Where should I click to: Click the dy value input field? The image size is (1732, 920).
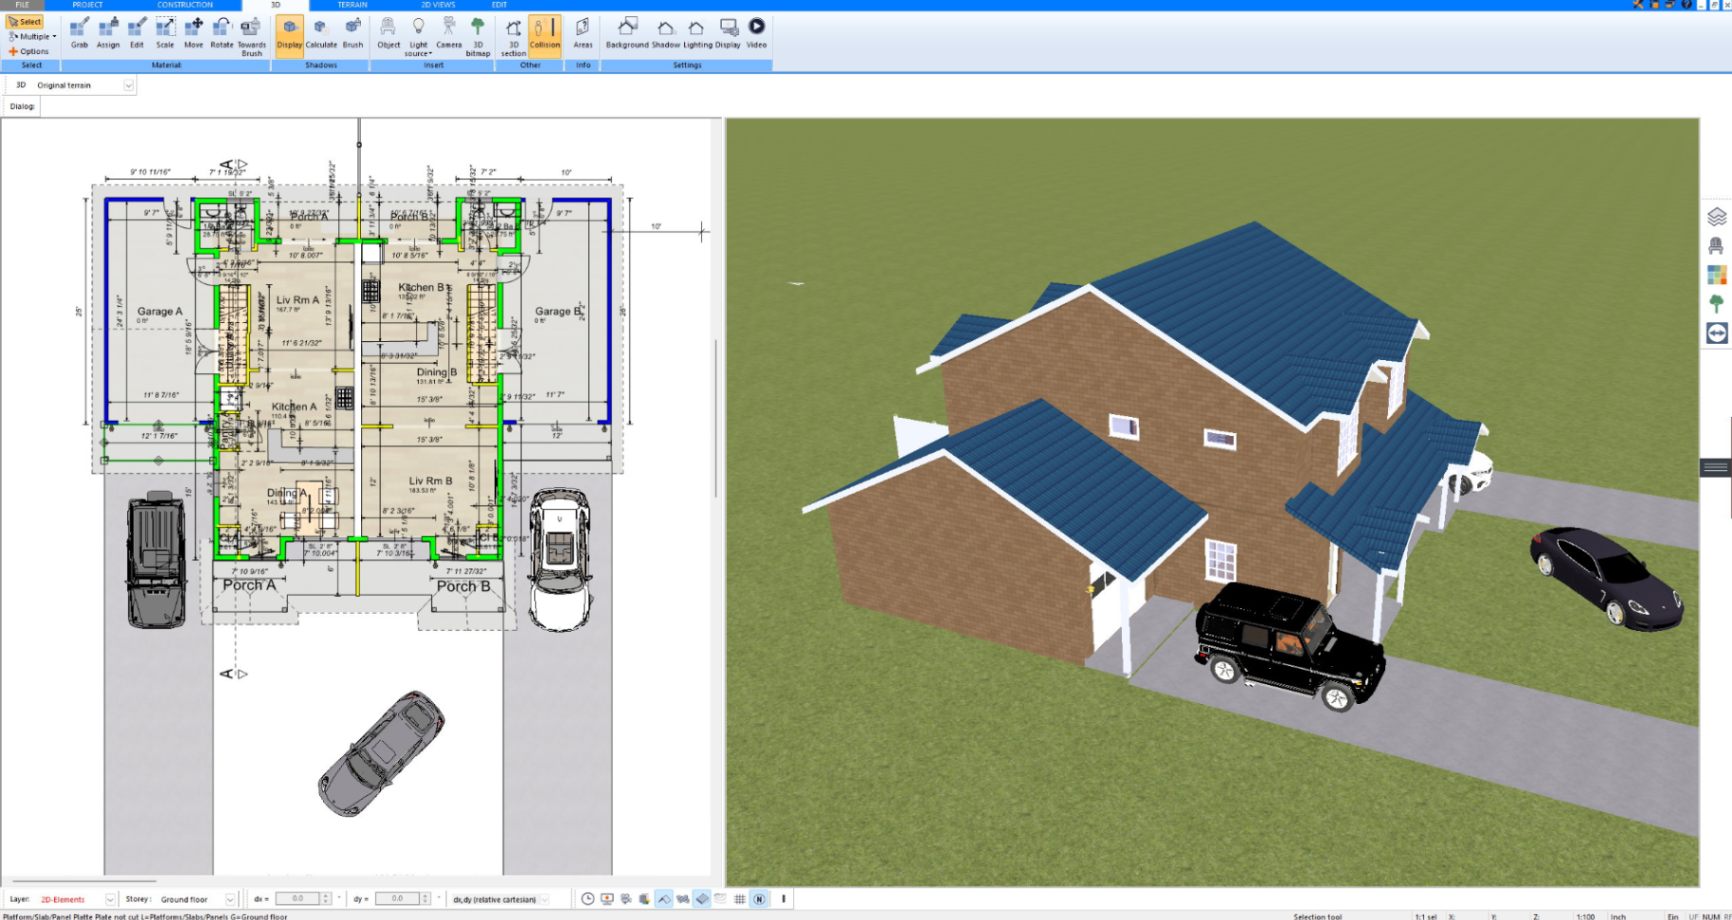point(397,899)
